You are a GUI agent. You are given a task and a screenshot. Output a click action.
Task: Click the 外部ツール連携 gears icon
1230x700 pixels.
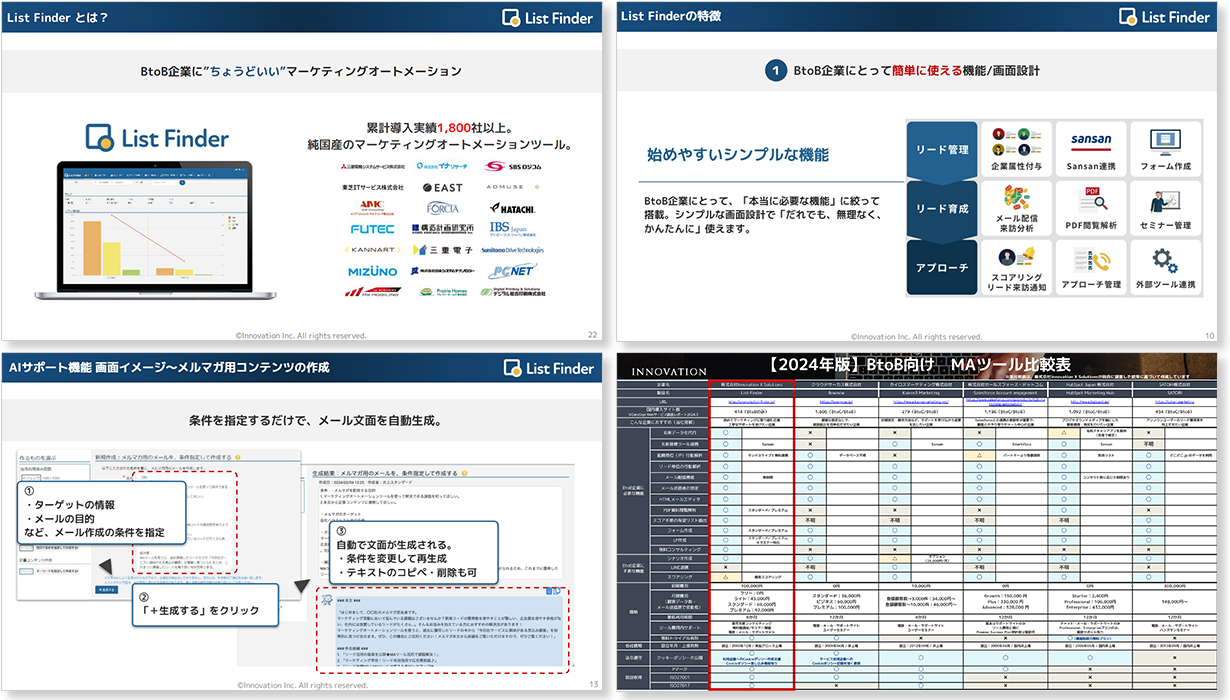1164,261
